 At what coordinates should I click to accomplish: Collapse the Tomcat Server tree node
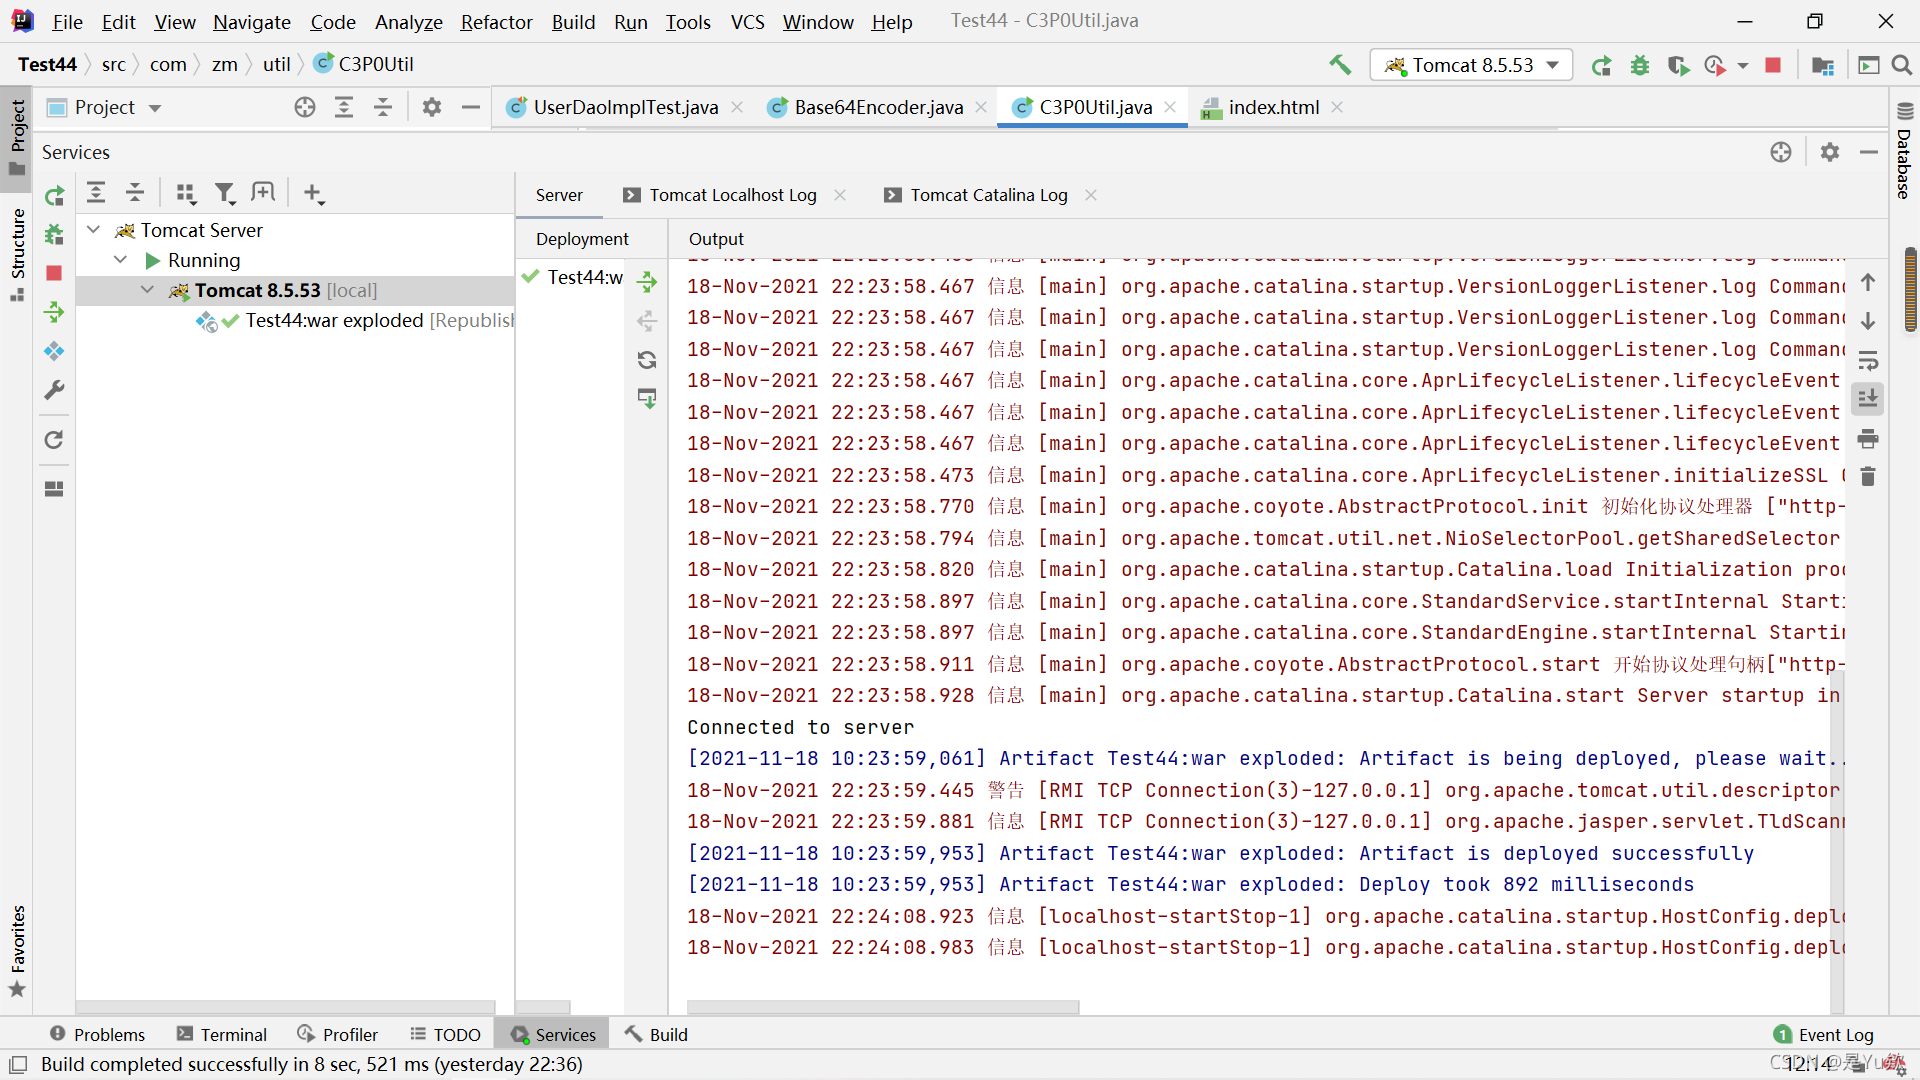pos(94,230)
